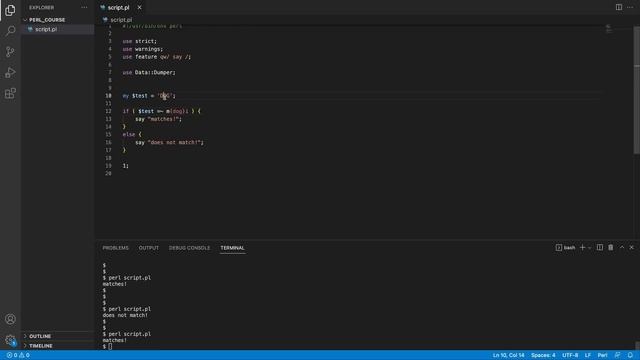Viewport: 640px width, 360px height.
Task: Click the terminal prompt input line
Action: pyautogui.click(x=110, y=347)
